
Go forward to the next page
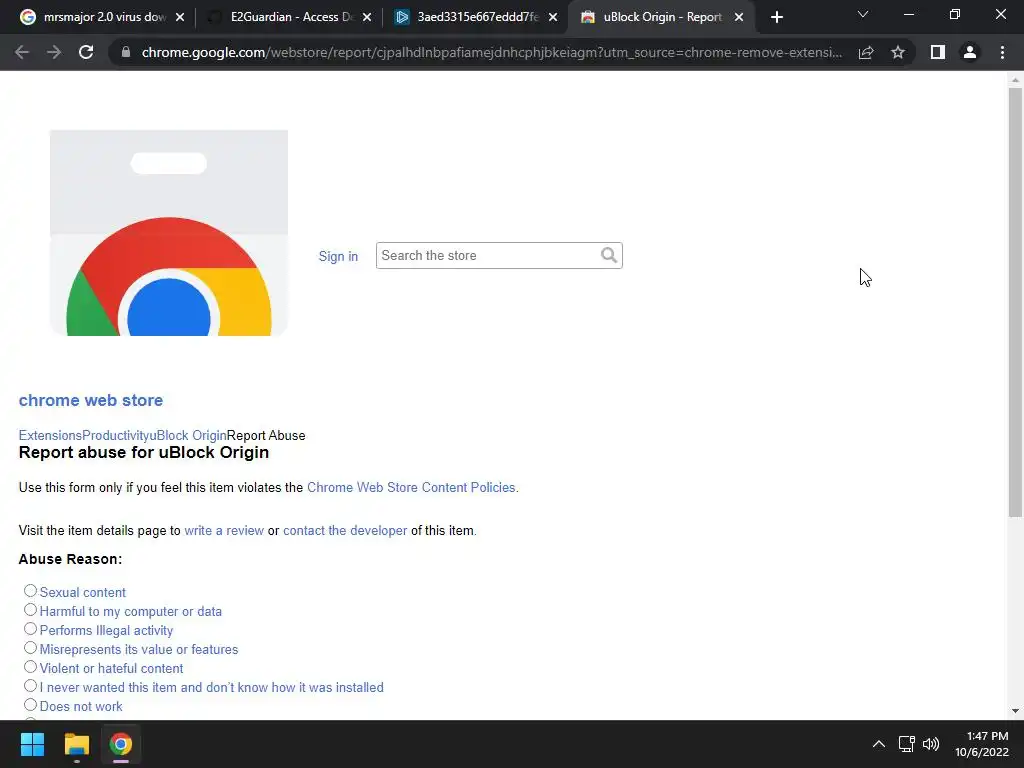click(54, 52)
